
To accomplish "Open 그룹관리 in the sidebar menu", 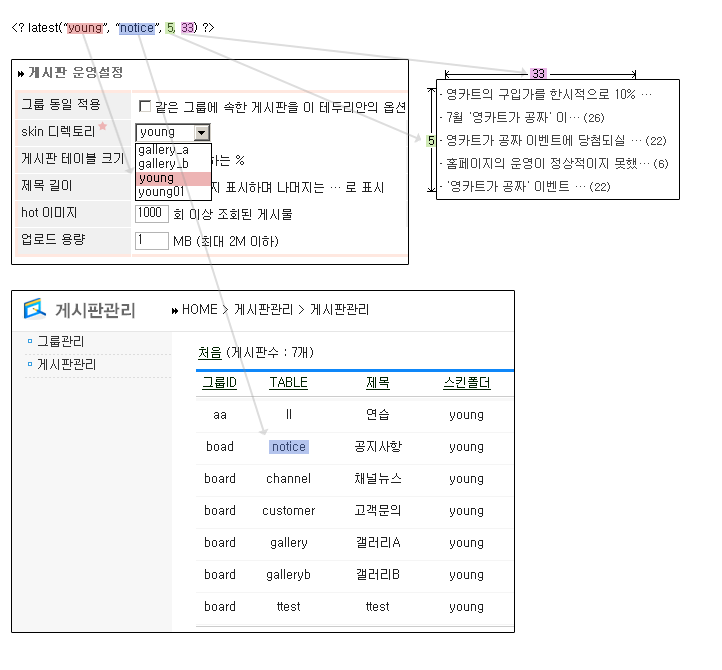I will (61, 342).
